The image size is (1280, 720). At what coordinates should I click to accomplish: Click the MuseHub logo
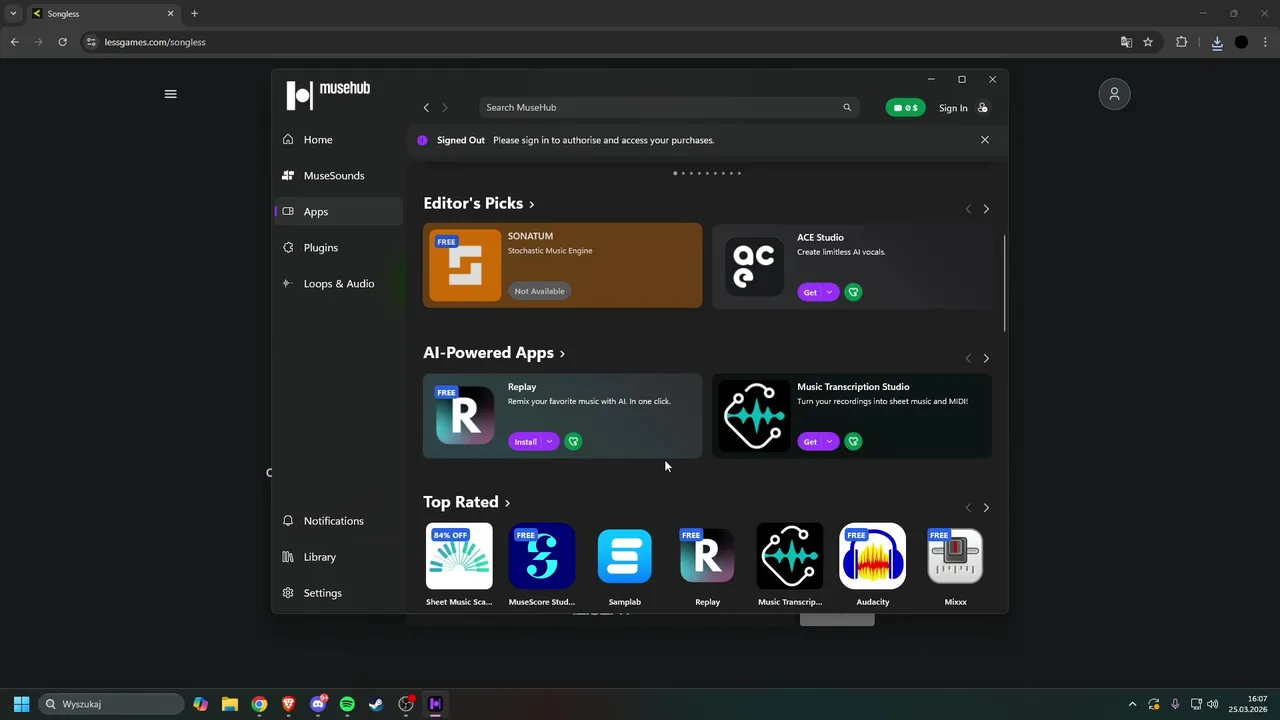click(328, 94)
